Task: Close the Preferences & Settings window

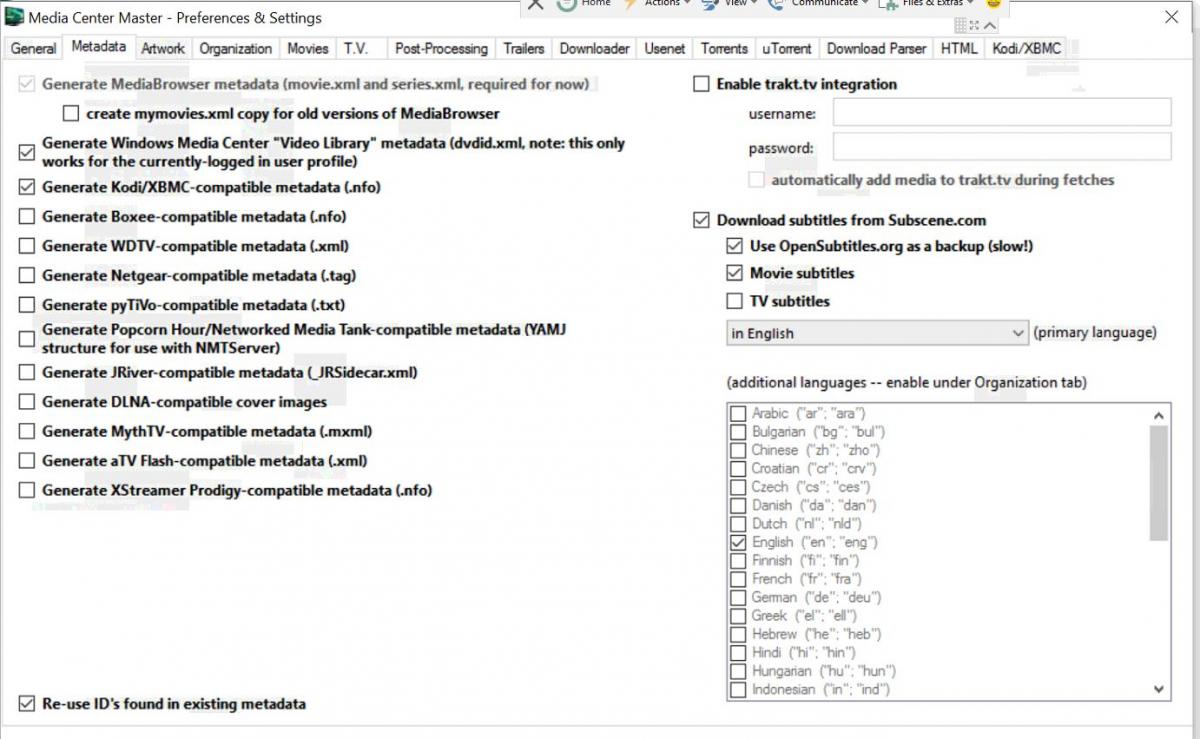Action: pyautogui.click(x=1171, y=17)
